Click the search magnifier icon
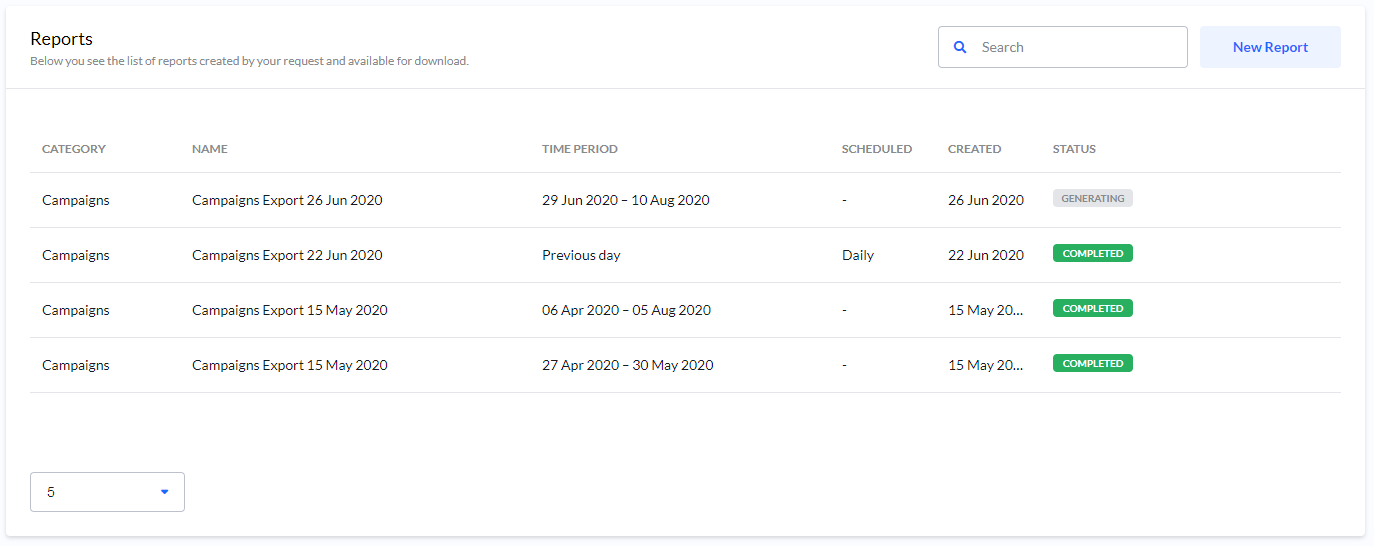This screenshot has width=1374, height=546. pos(960,47)
